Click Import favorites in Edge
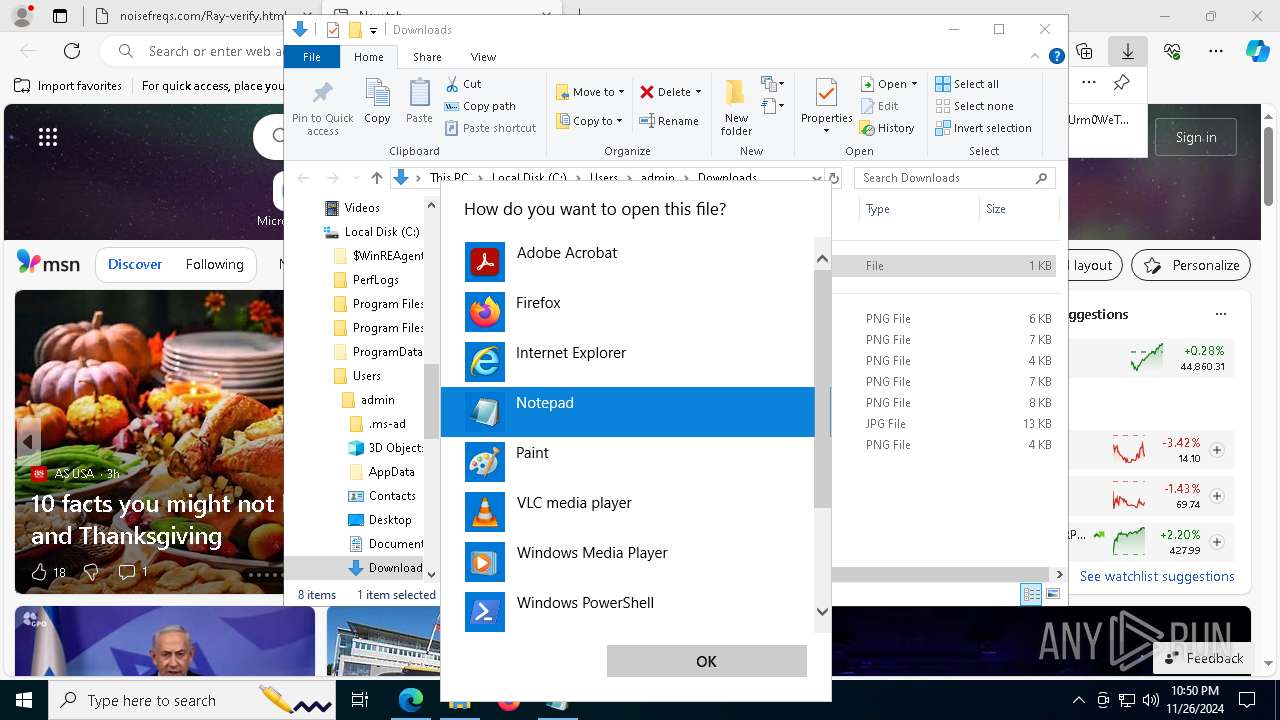The height and width of the screenshot is (720, 1280). [68, 86]
